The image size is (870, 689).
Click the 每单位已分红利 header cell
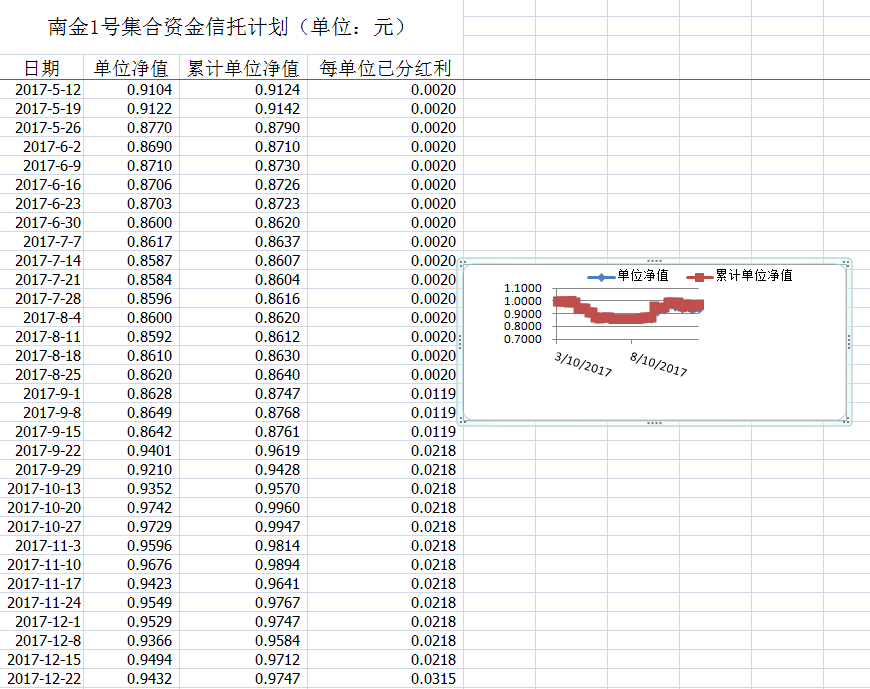coord(385,68)
